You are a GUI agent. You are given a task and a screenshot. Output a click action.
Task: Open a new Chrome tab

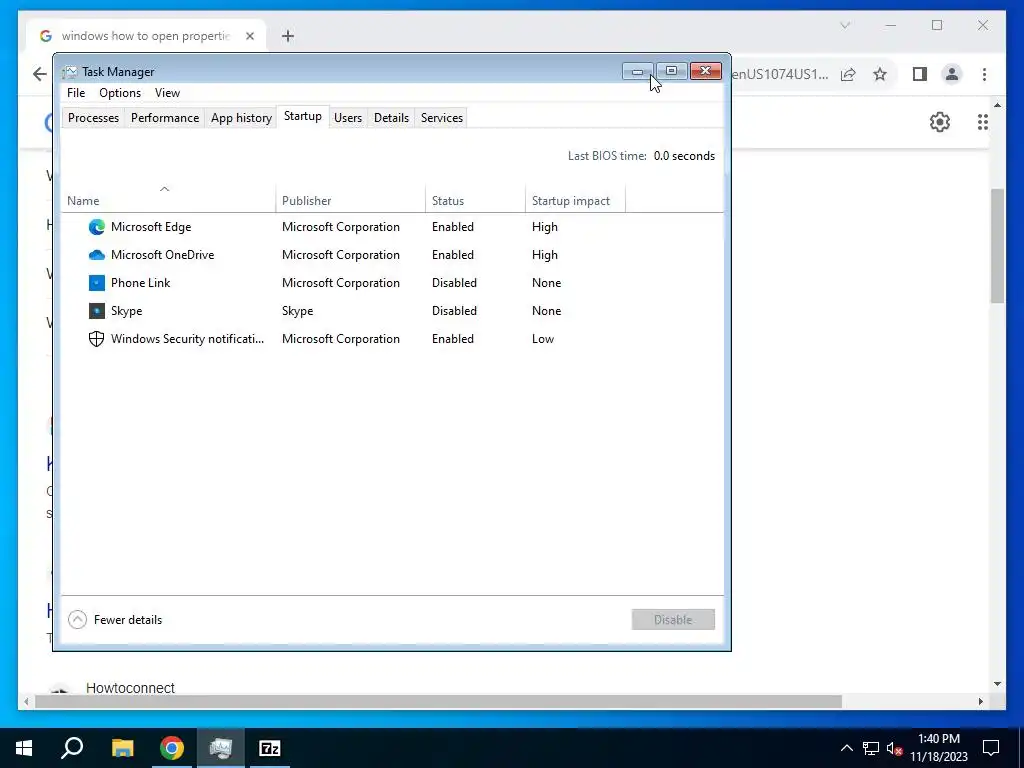pos(288,36)
